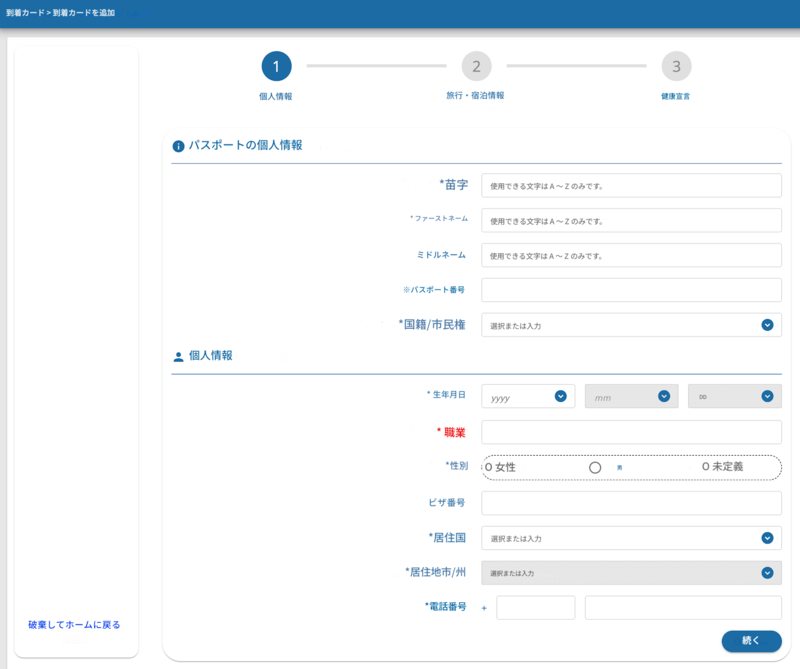The image size is (800, 669).
Task: Open the 国籍/市民権 dropdown
Action: (x=631, y=325)
